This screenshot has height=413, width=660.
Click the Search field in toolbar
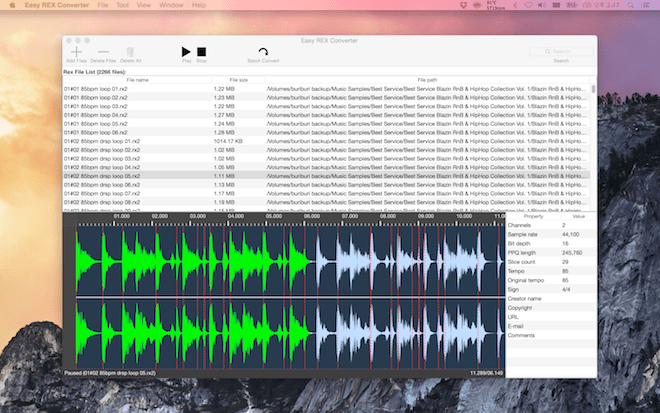tap(561, 50)
